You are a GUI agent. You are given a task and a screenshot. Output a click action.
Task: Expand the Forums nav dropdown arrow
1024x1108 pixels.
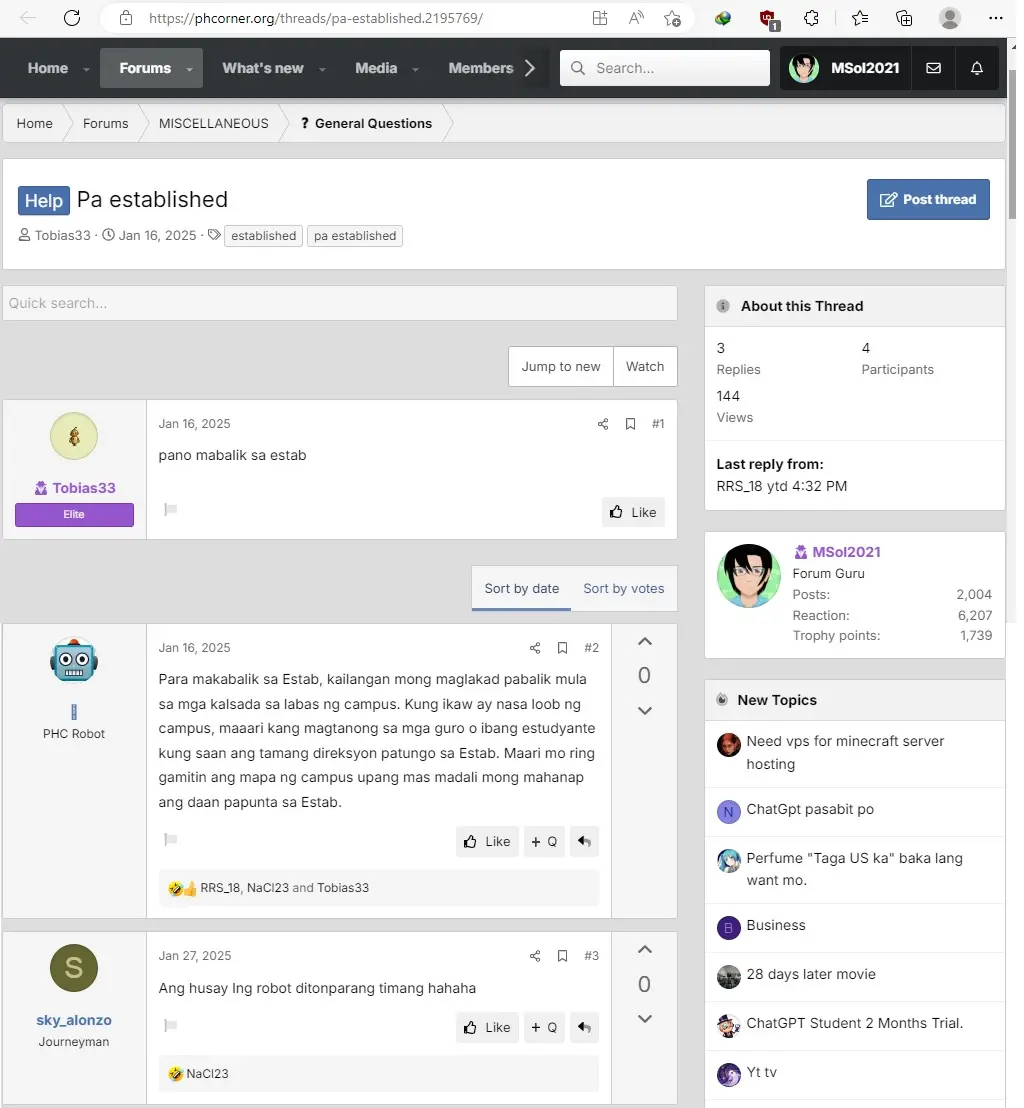189,69
